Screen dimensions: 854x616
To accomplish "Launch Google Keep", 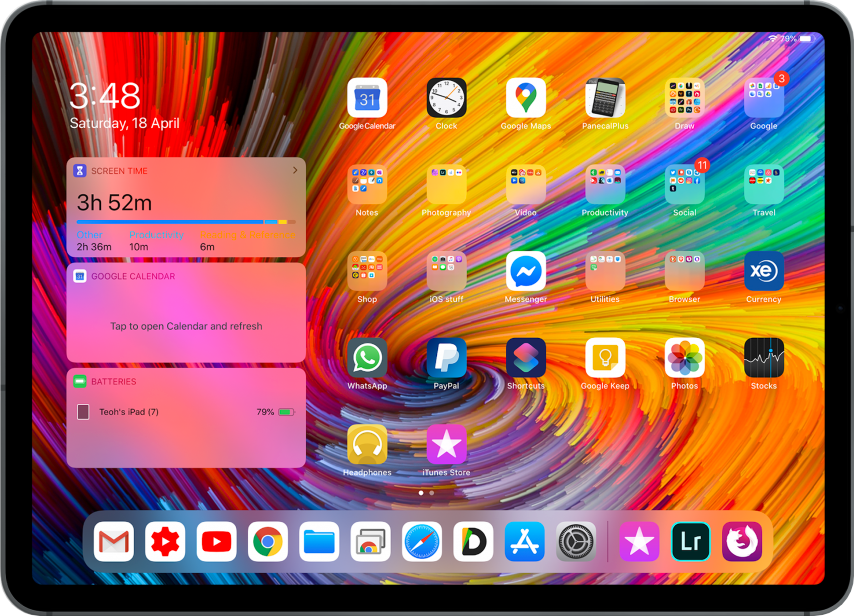I will tap(605, 358).
